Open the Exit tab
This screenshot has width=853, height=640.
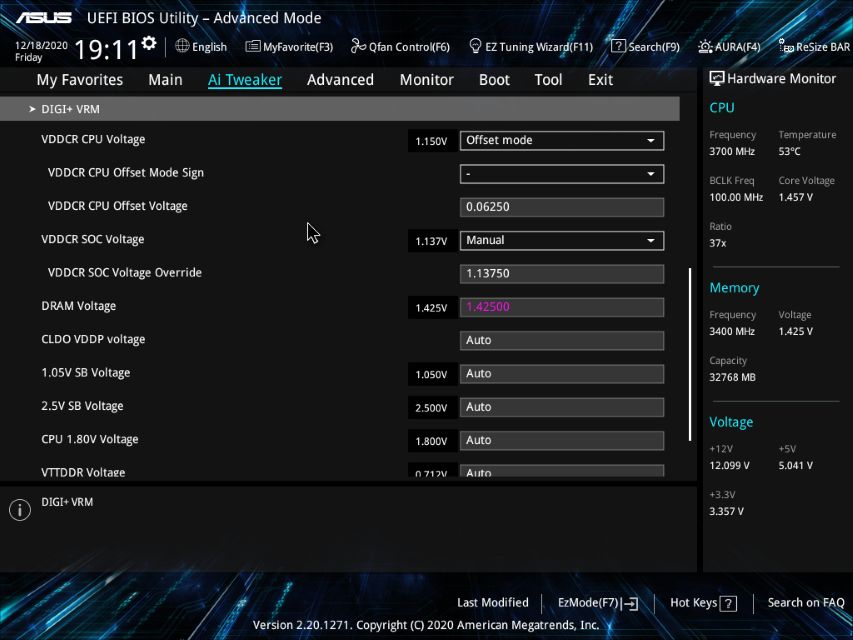pyautogui.click(x=600, y=80)
